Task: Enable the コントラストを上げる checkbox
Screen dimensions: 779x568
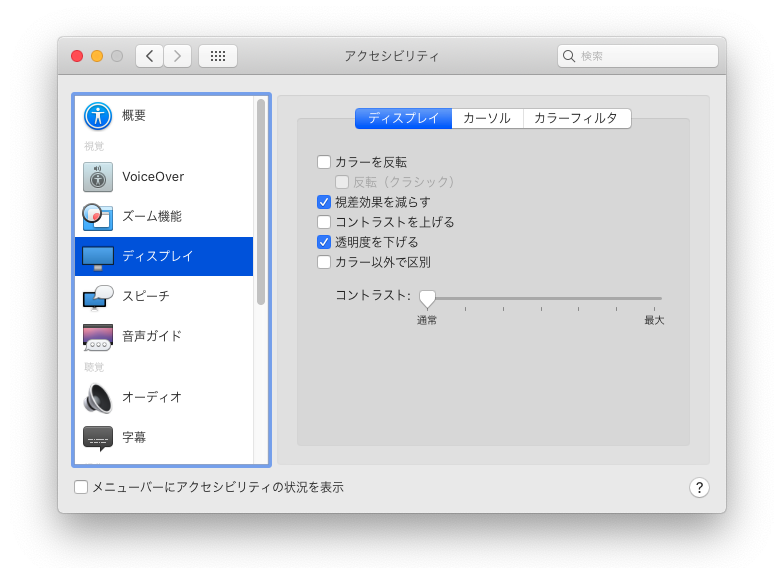Action: [x=324, y=222]
